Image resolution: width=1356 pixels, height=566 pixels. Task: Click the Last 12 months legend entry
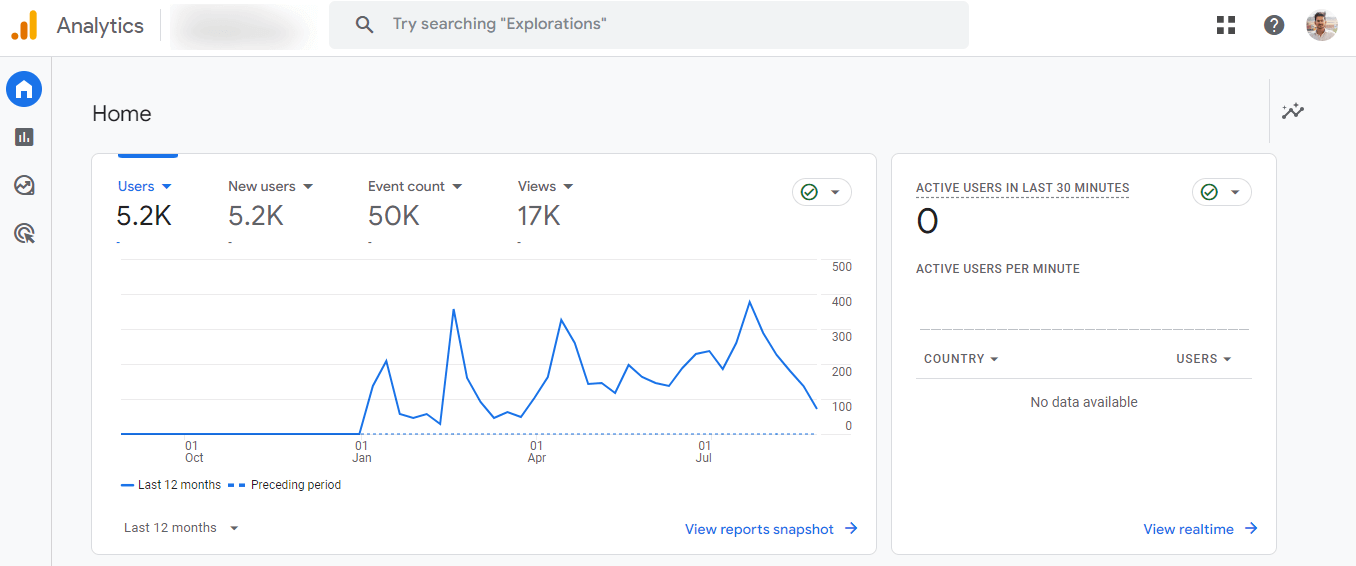tap(171, 485)
